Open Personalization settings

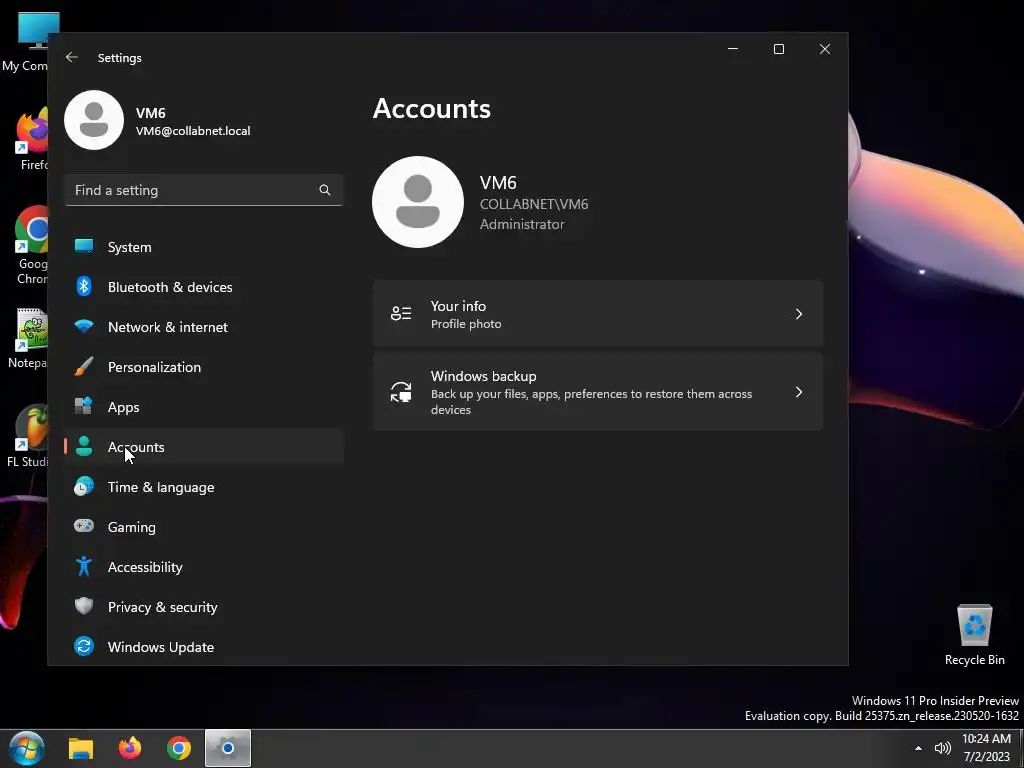coord(204,366)
